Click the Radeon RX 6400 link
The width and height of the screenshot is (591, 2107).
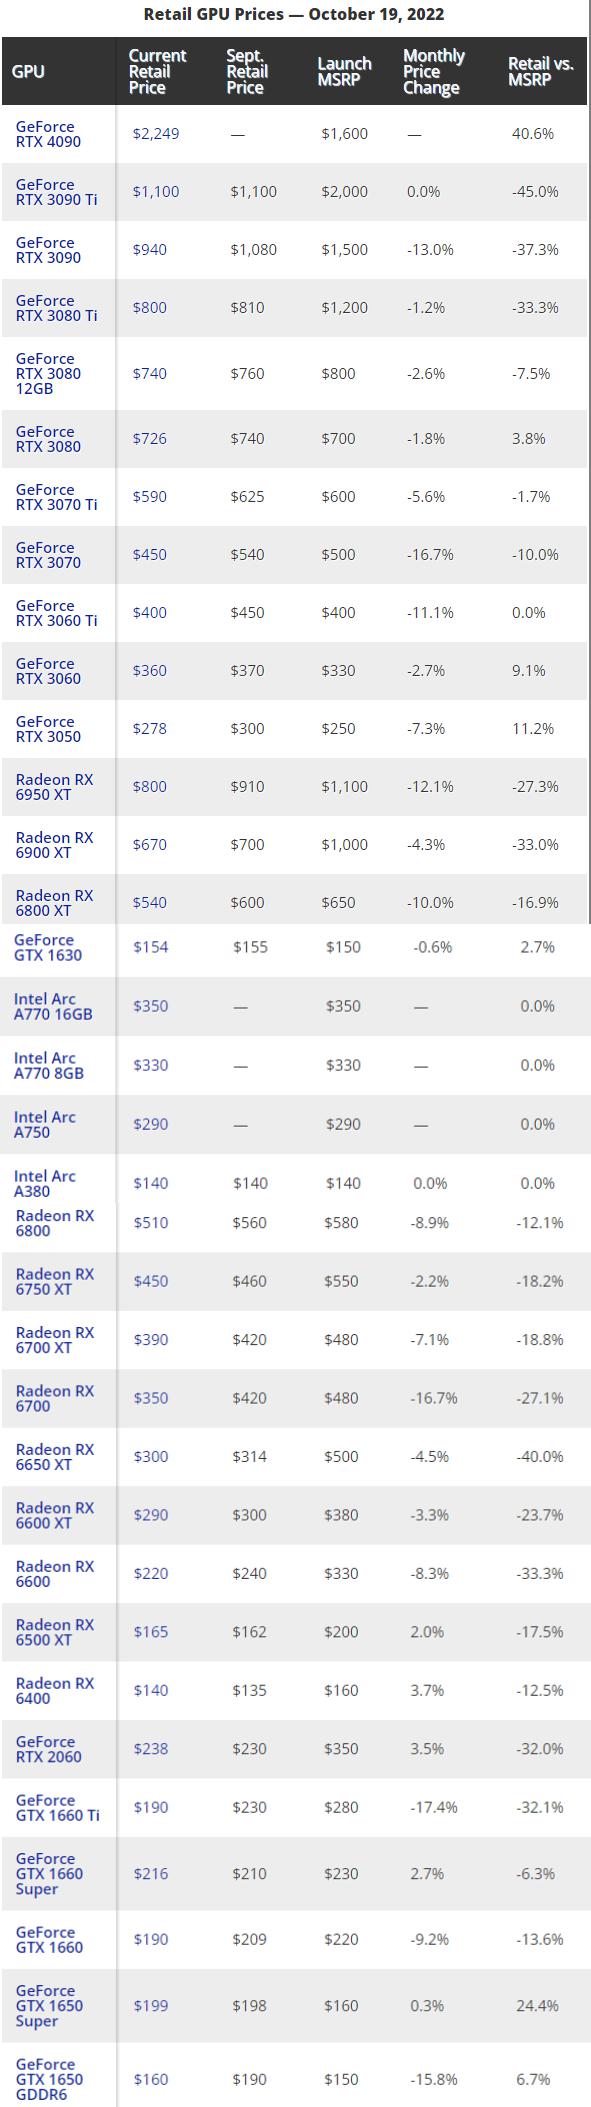pyautogui.click(x=54, y=1691)
